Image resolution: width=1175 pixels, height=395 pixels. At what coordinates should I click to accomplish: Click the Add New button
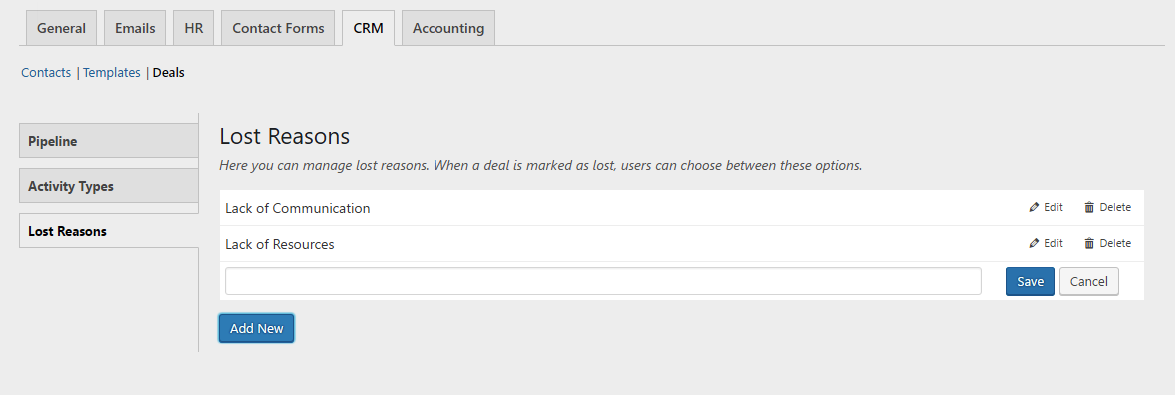[256, 328]
